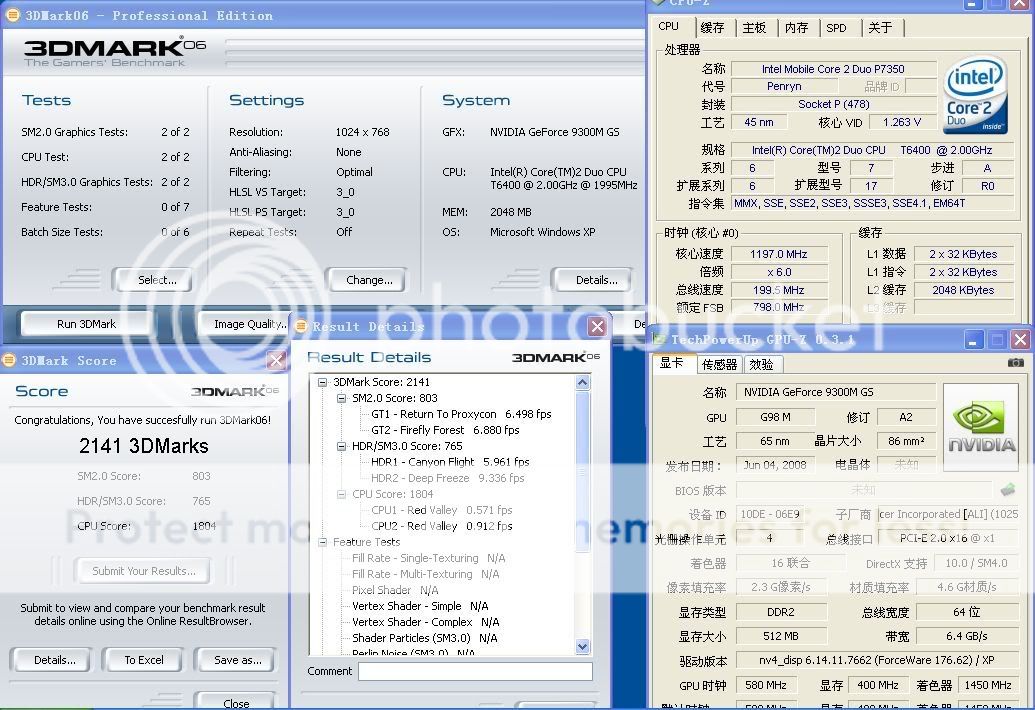1035x710 pixels.
Task: Close the GPU-Z window
Action: (1020, 340)
